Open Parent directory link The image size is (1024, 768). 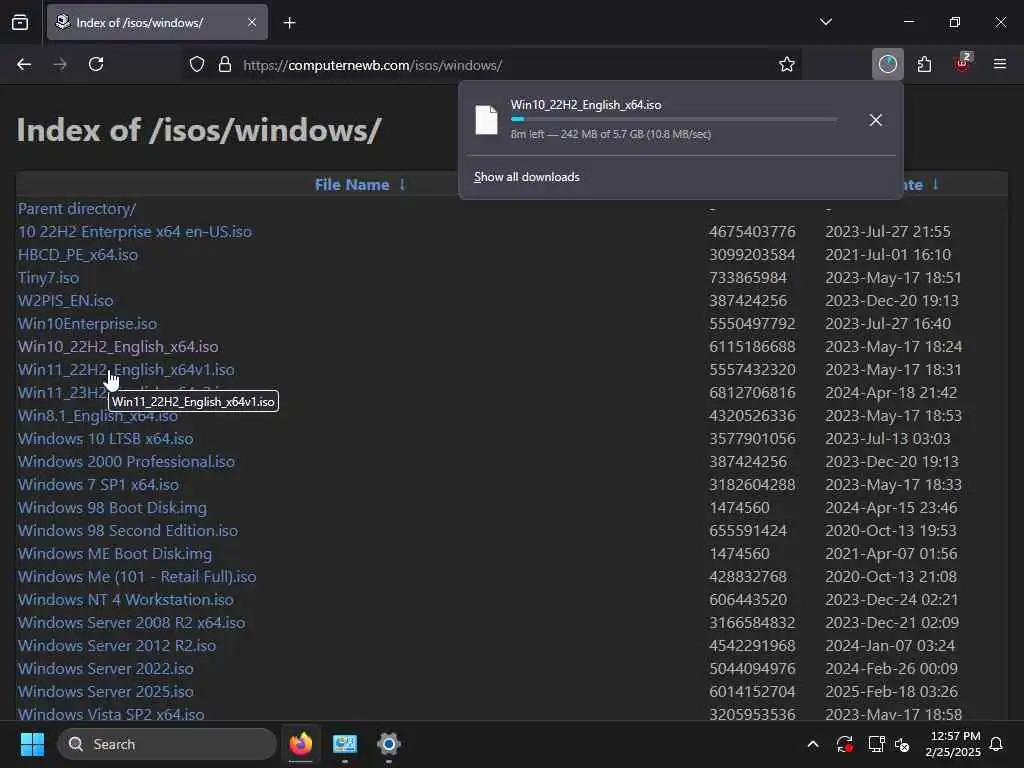click(x=76, y=209)
